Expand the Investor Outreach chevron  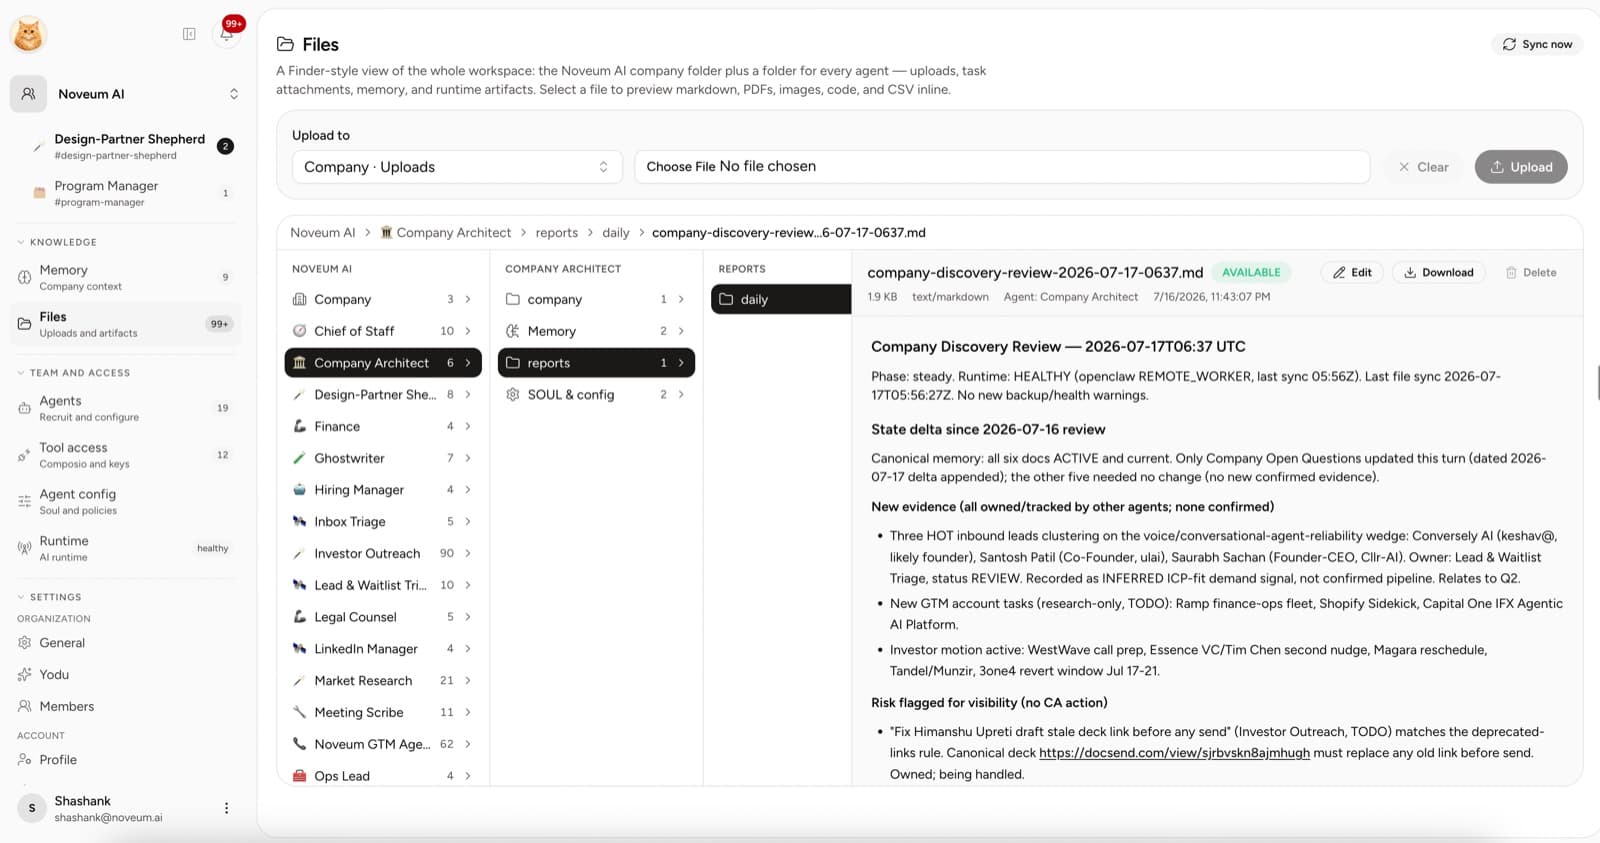point(468,554)
